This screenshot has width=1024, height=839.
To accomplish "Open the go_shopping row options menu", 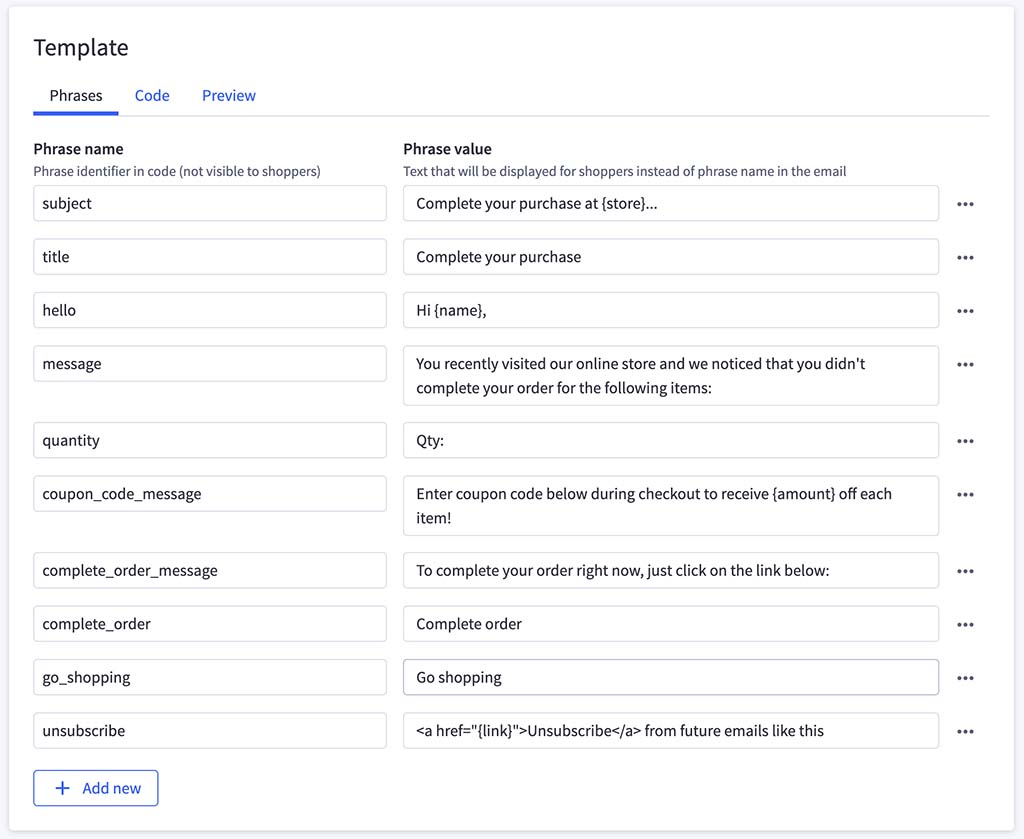I will pyautogui.click(x=966, y=677).
